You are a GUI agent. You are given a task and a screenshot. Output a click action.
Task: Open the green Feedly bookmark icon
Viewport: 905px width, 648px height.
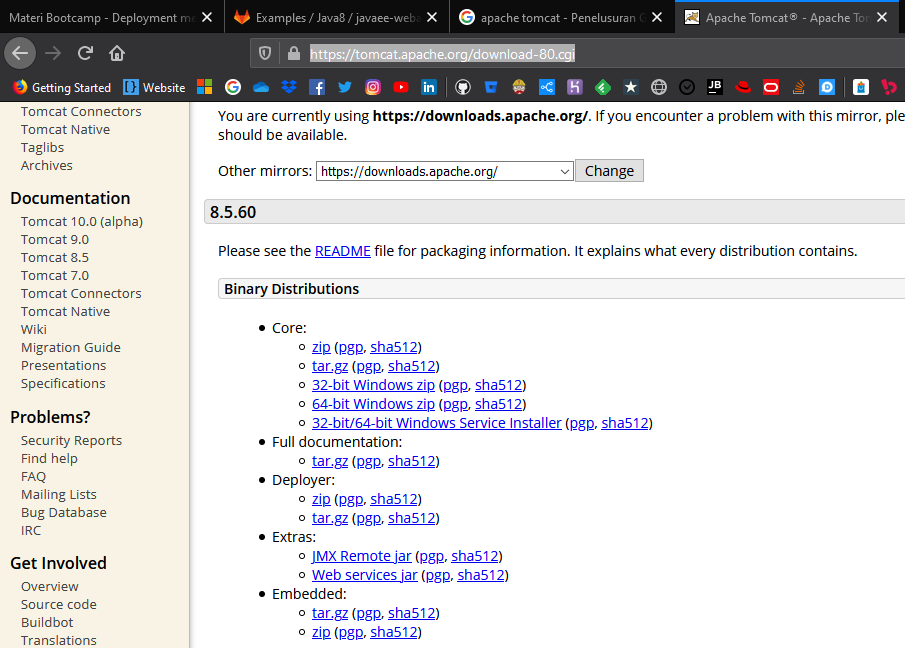(x=603, y=87)
